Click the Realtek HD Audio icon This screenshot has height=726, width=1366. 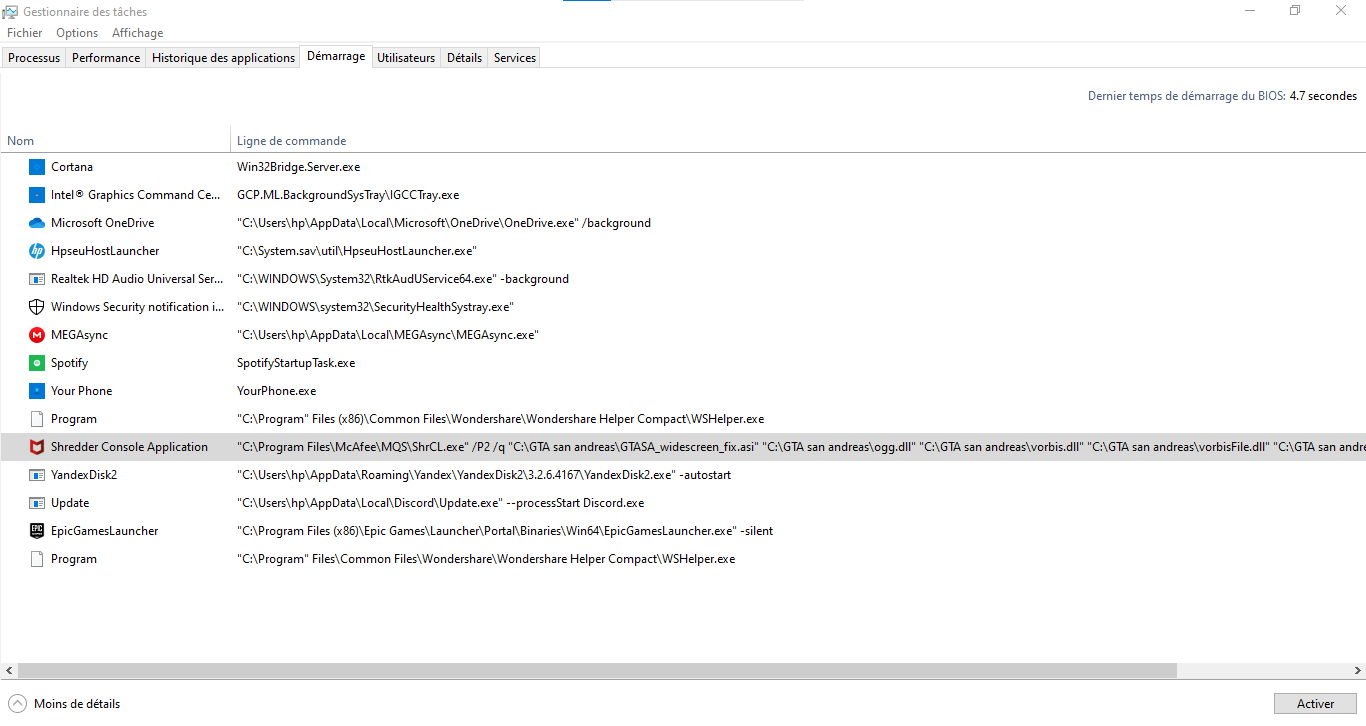click(37, 279)
